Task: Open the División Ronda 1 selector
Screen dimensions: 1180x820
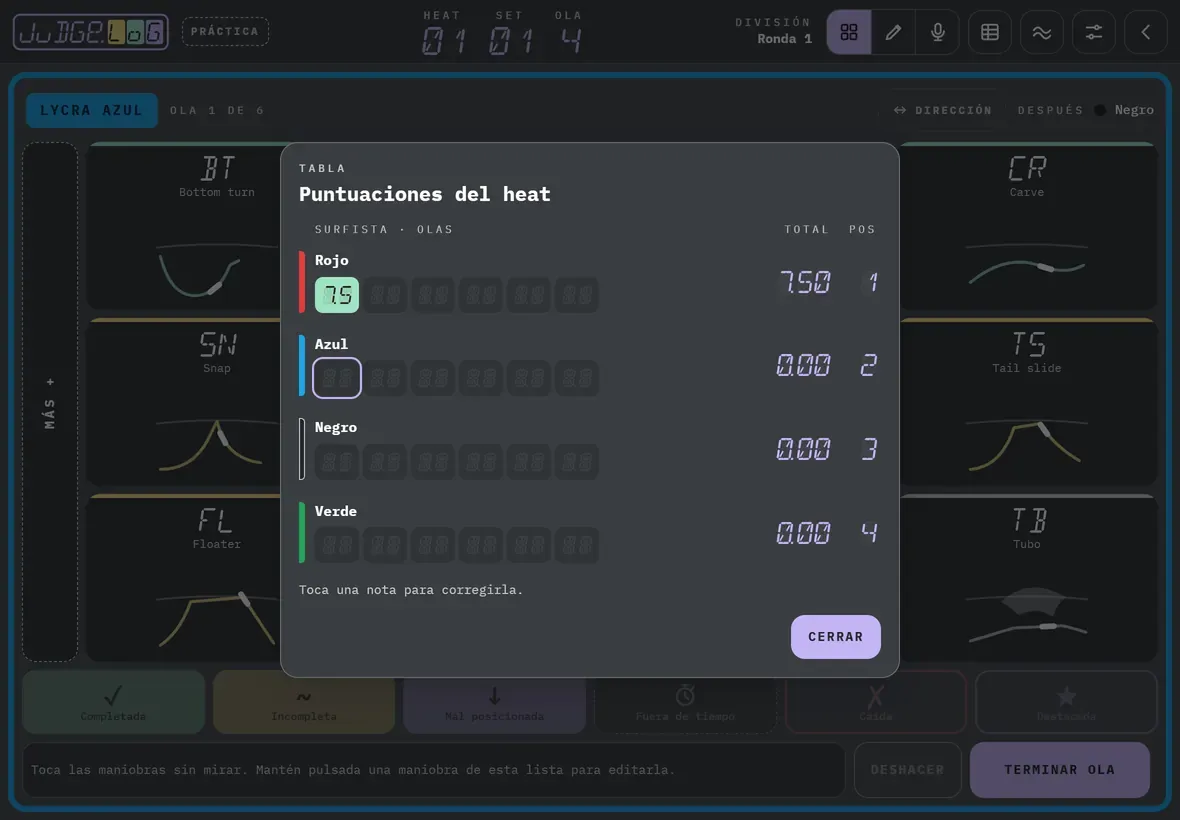Action: [773, 32]
